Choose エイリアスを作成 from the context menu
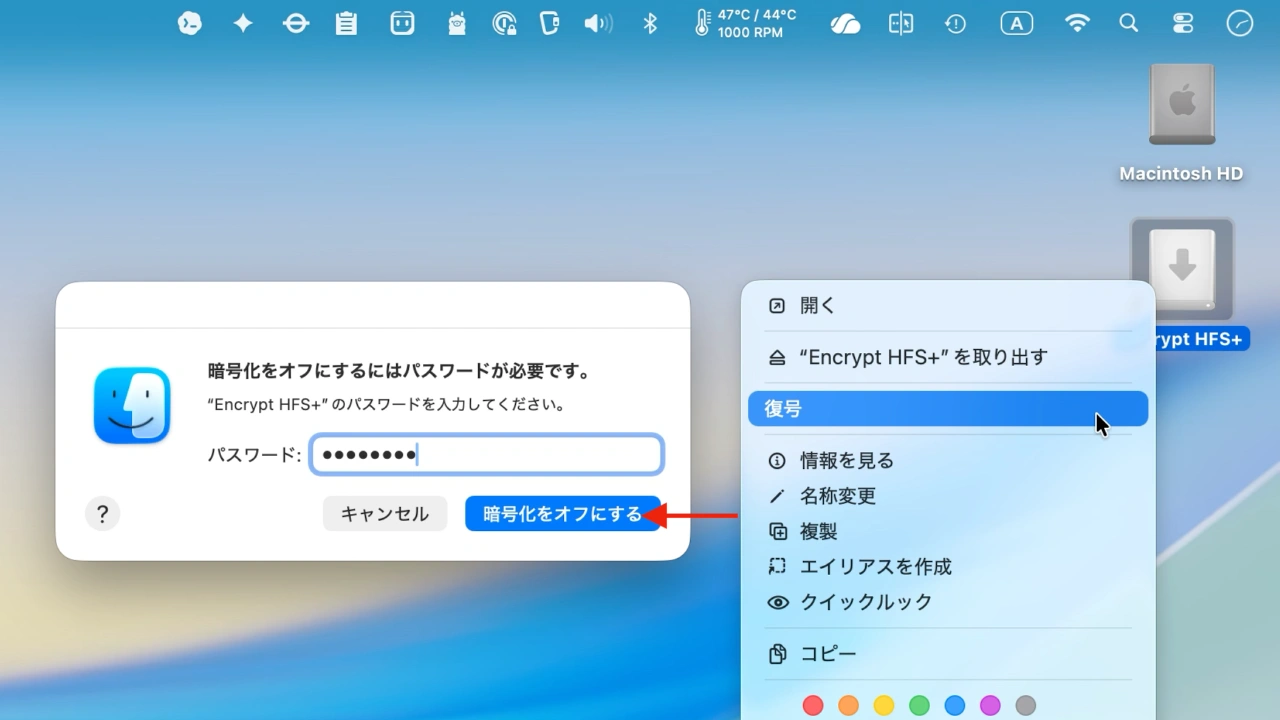The image size is (1280, 720). [x=948, y=566]
